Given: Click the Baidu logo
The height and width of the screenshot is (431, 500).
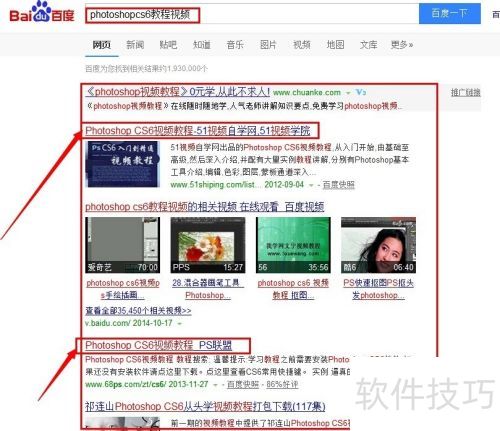Looking at the screenshot, I should point(42,12).
